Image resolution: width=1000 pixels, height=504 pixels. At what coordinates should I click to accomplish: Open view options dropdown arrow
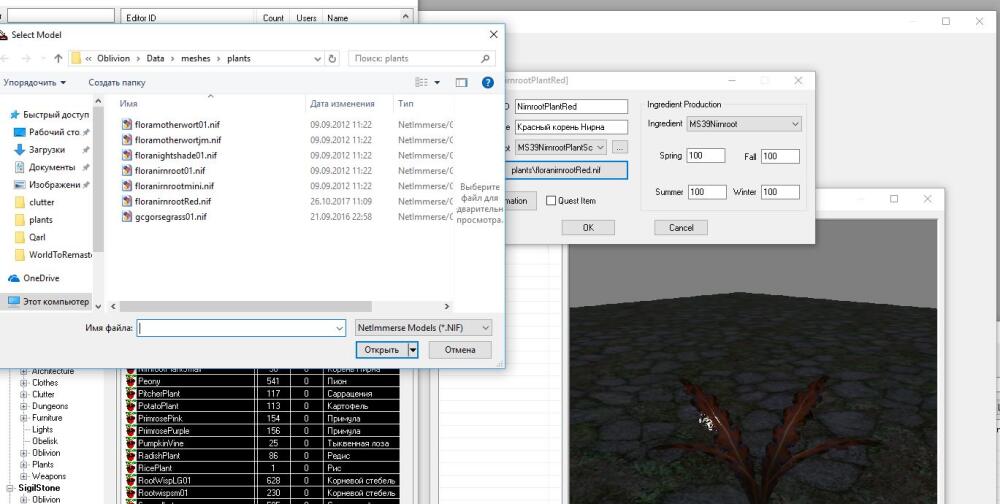(437, 82)
